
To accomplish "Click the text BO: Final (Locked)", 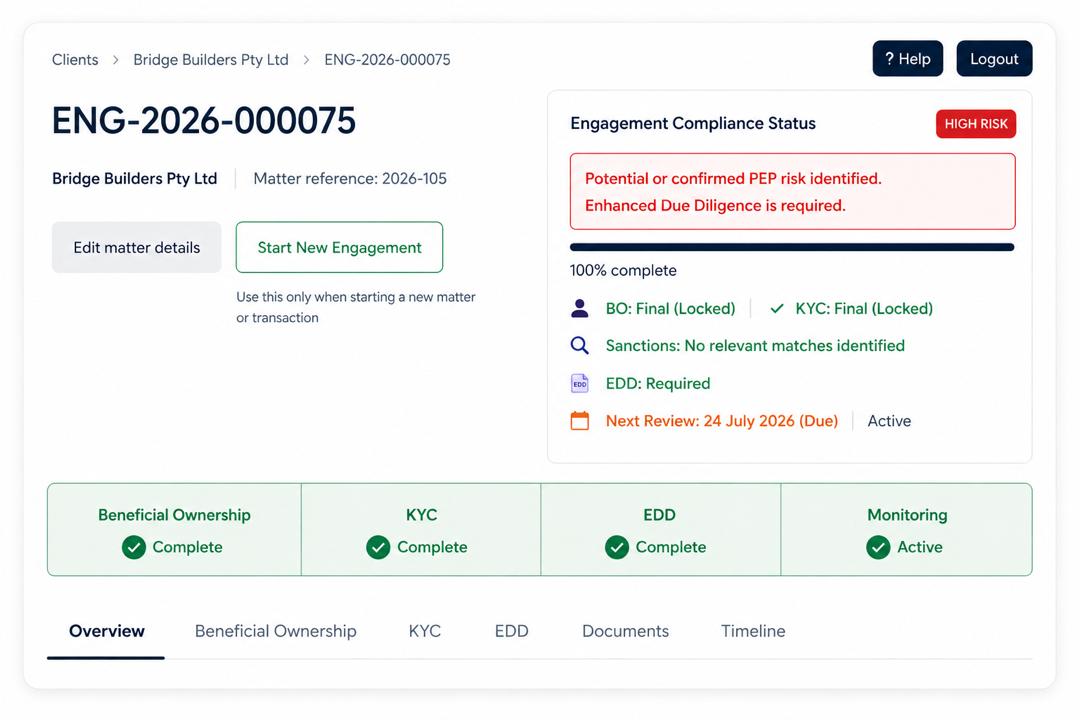I will 670,309.
